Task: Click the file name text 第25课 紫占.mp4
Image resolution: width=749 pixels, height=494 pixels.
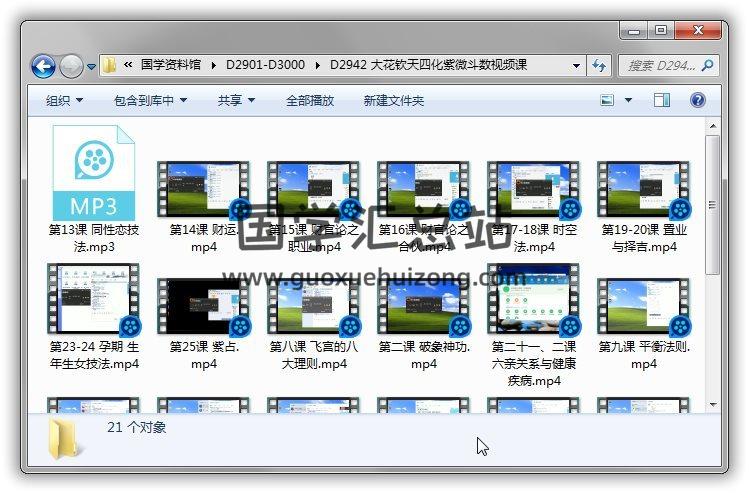Action: pos(204,355)
